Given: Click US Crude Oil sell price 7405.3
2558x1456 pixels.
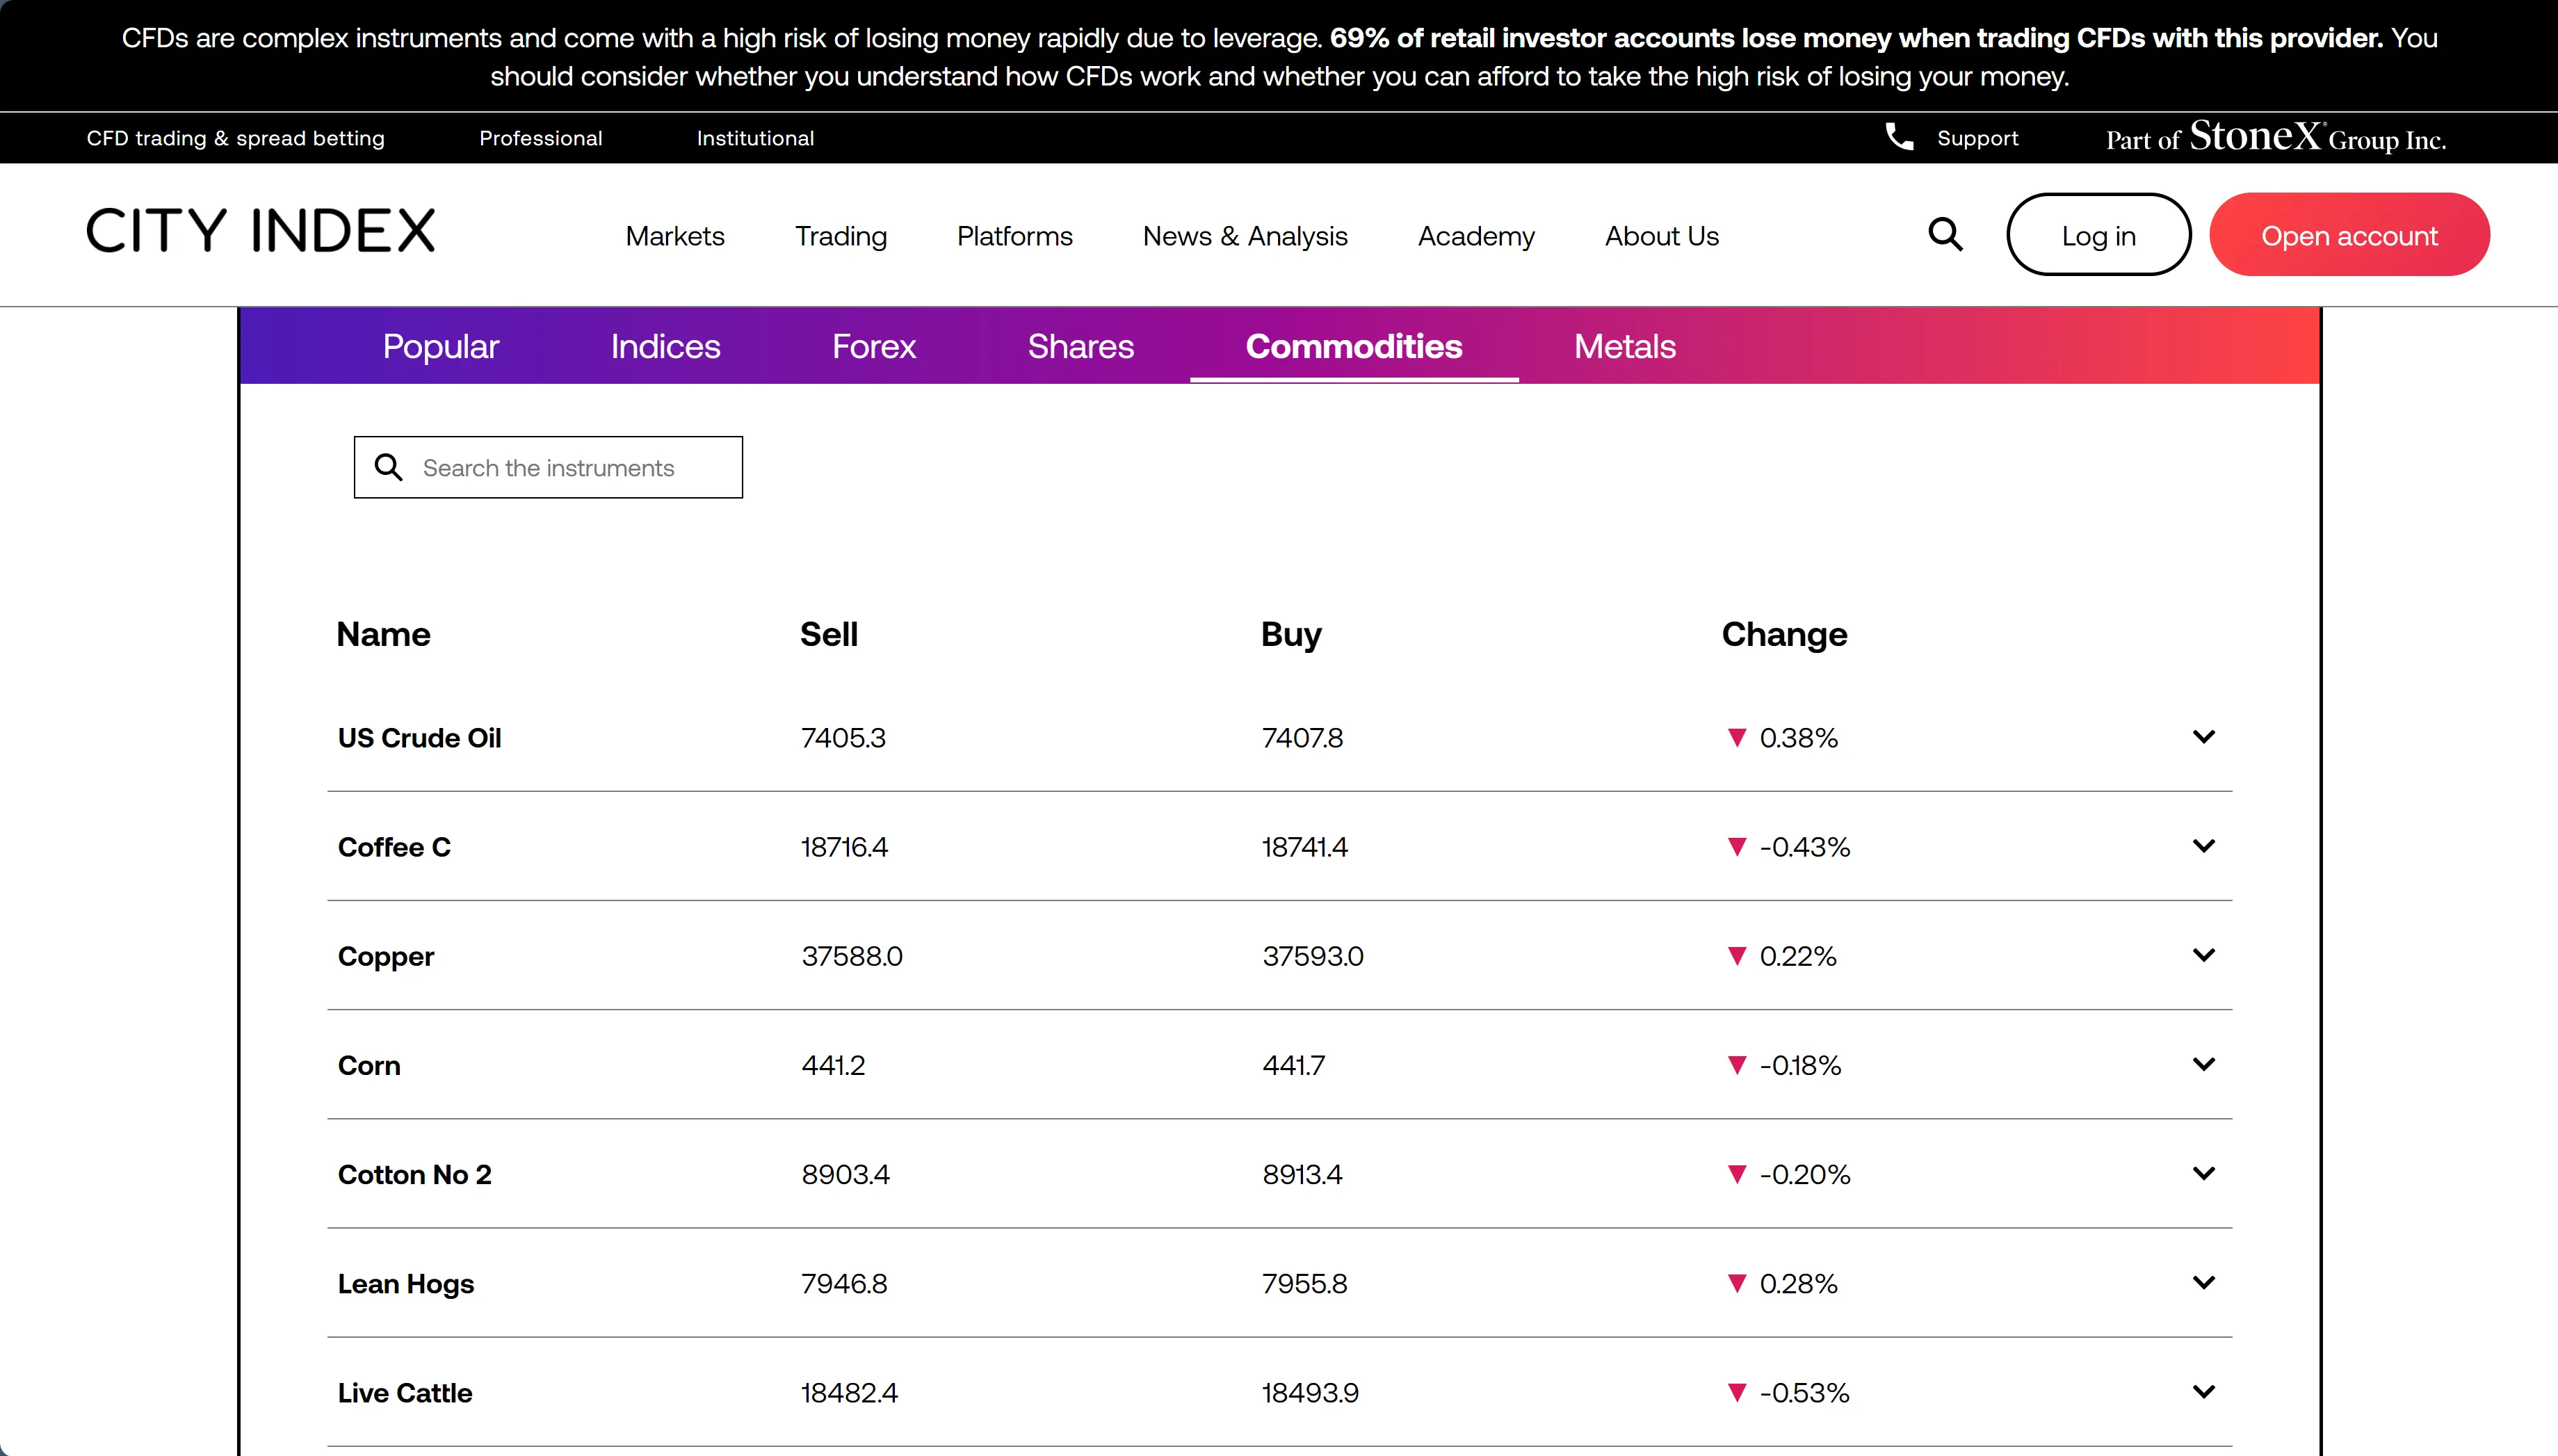Looking at the screenshot, I should (x=843, y=738).
